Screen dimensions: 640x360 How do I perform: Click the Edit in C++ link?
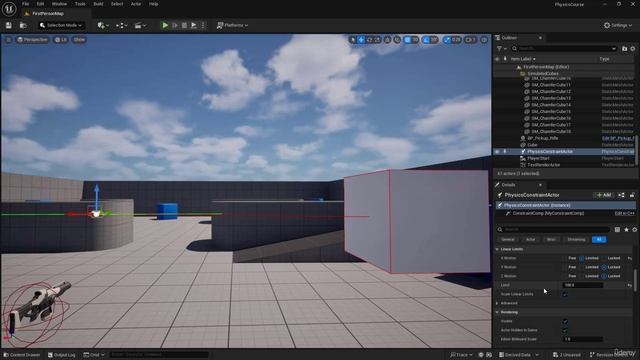pyautogui.click(x=624, y=213)
